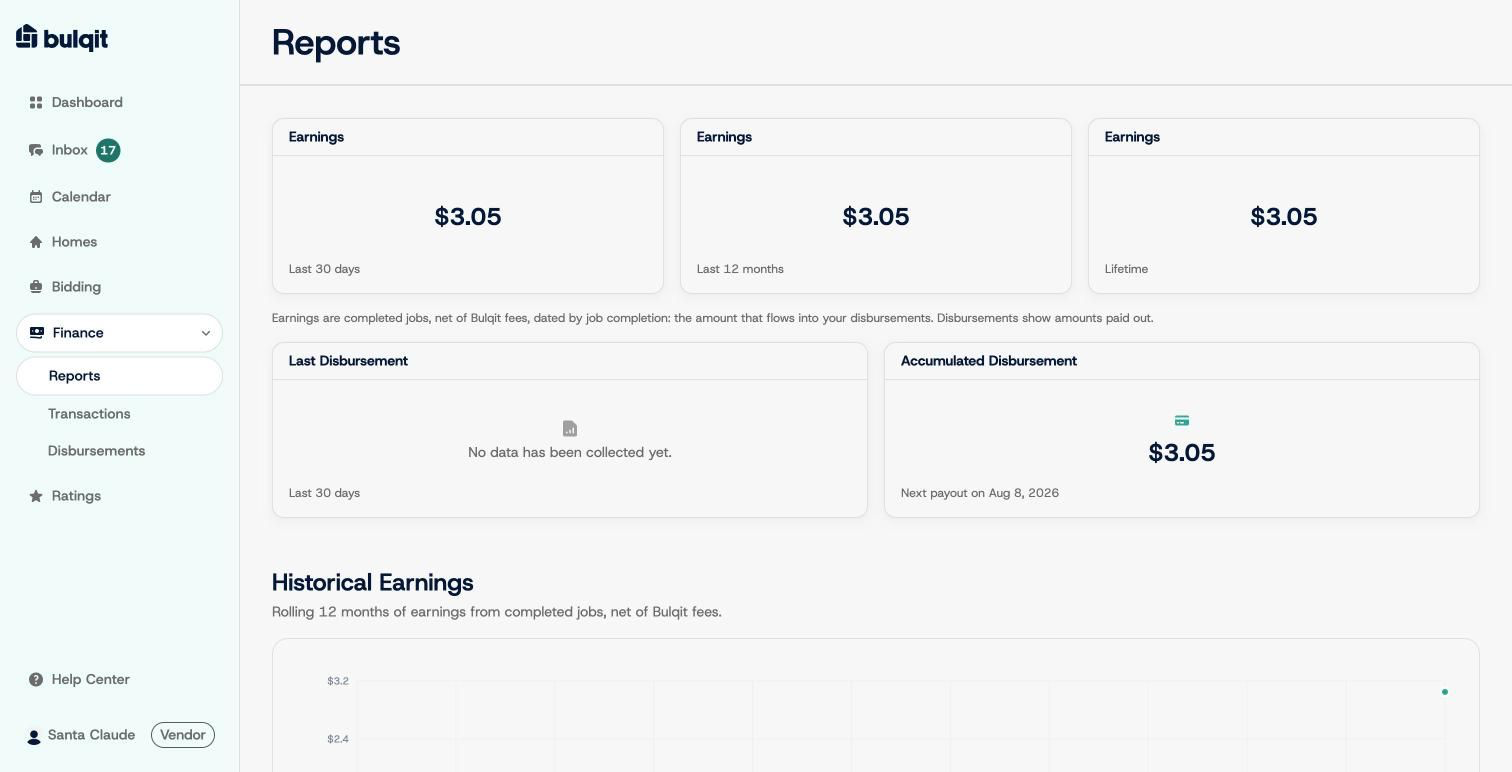The image size is (1512, 772).
Task: Click the Bulqit logo icon
Action: point(27,37)
